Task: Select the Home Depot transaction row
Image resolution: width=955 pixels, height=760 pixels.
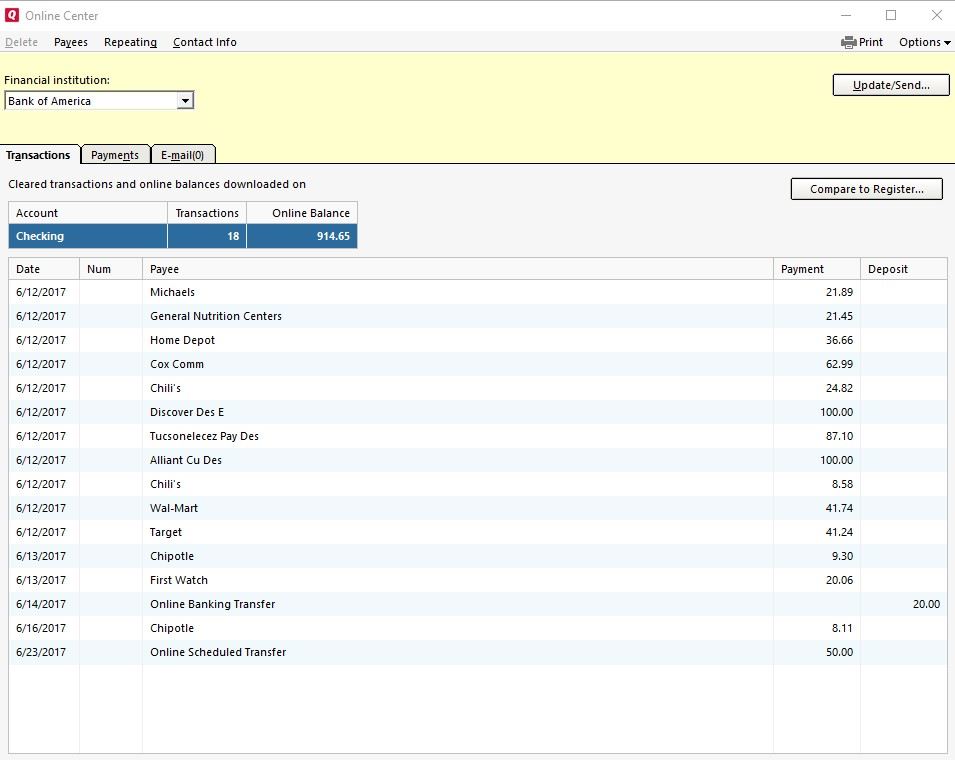Action: pos(183,340)
